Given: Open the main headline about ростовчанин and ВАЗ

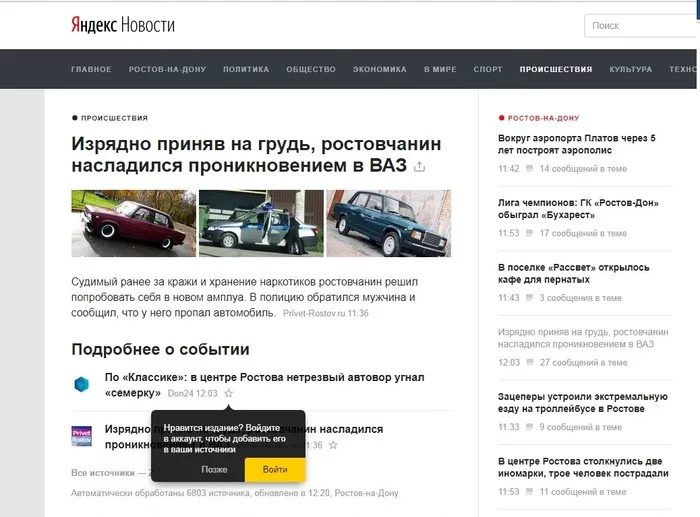Looking at the screenshot, I should click(256, 154).
